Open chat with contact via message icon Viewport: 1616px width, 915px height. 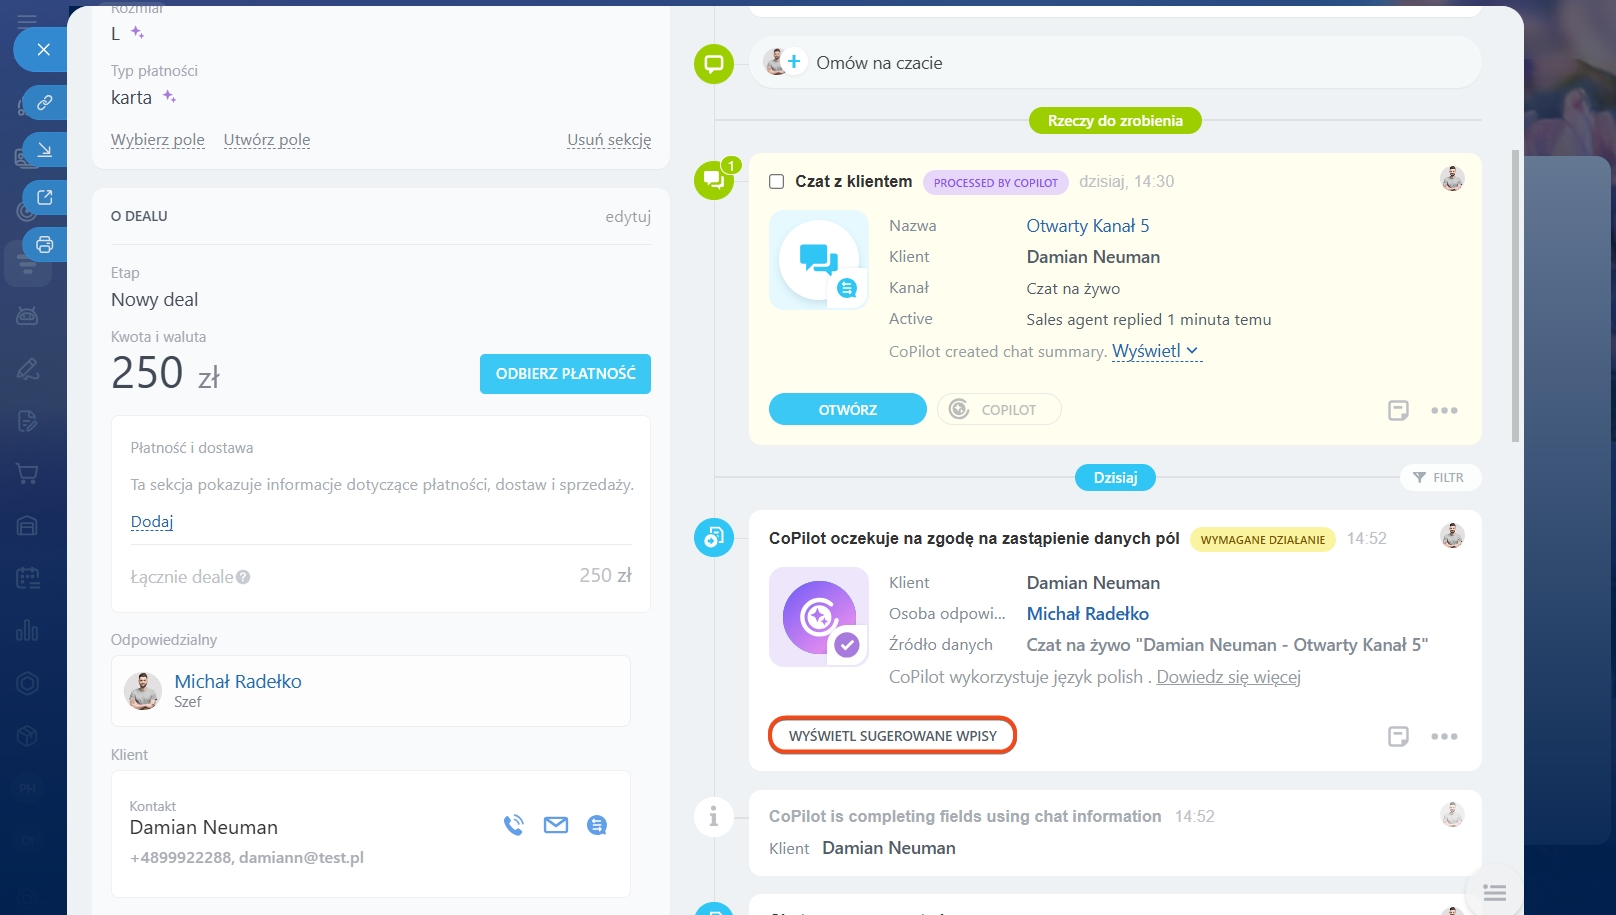pyautogui.click(x=597, y=825)
